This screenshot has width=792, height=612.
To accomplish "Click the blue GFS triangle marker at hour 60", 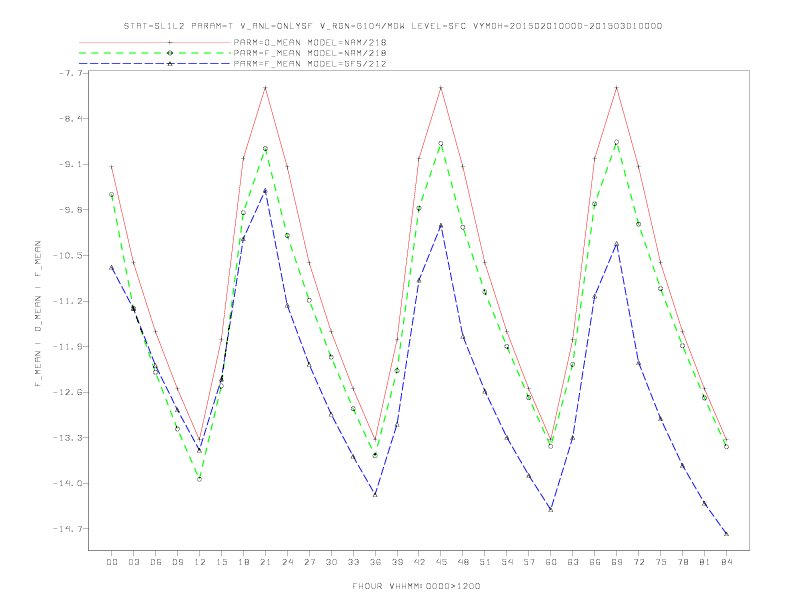I will tap(551, 509).
